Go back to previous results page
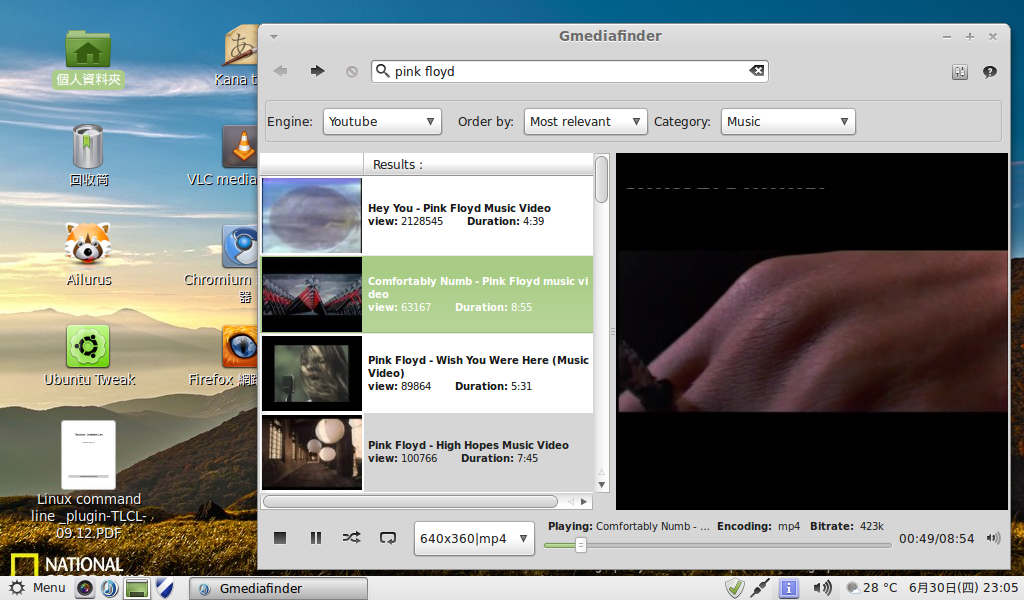The image size is (1024, 600). tap(281, 71)
